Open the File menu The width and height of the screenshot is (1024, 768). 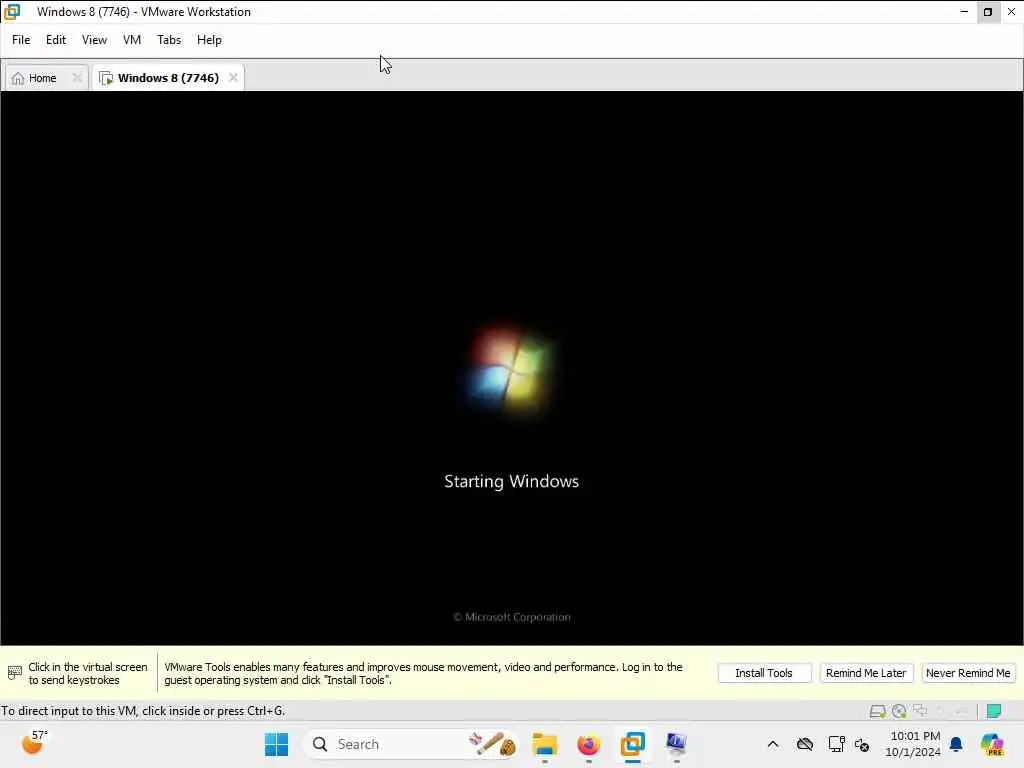[21, 40]
